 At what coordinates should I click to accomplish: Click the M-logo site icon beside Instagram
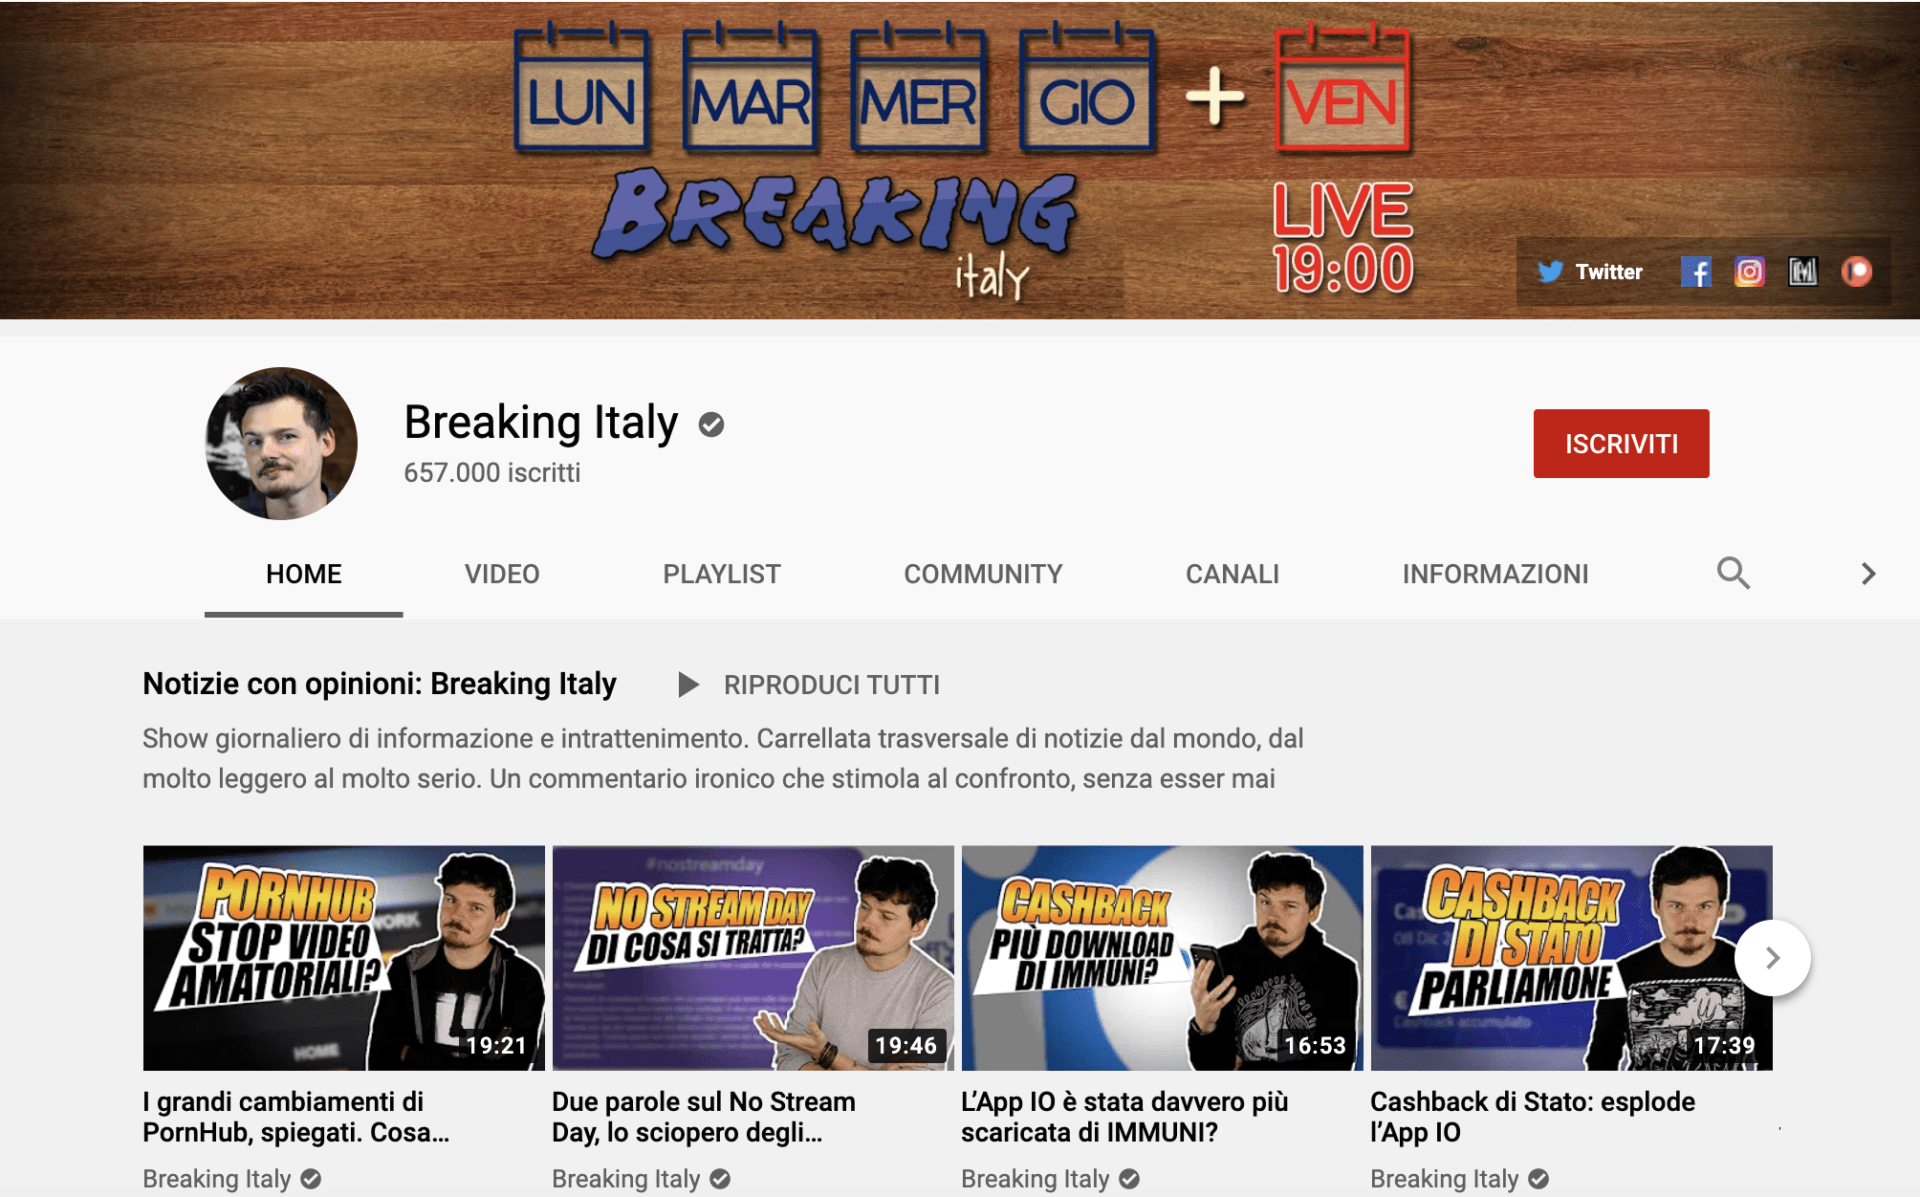1803,272
